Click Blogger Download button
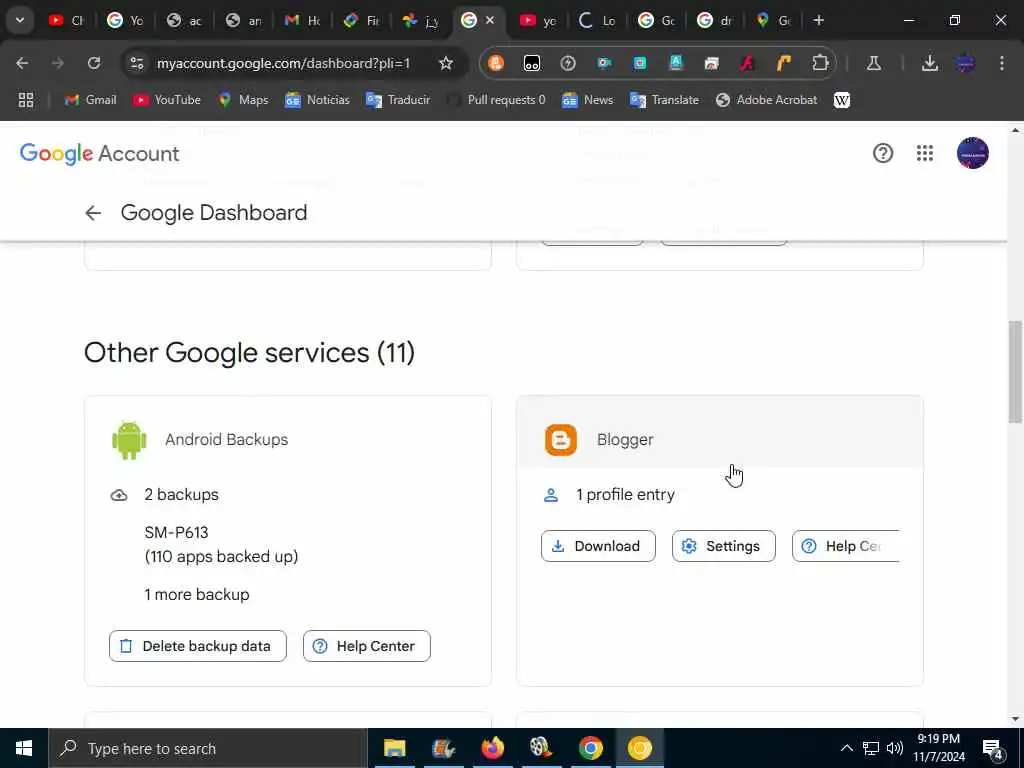Viewport: 1024px width, 768px height. pos(598,546)
